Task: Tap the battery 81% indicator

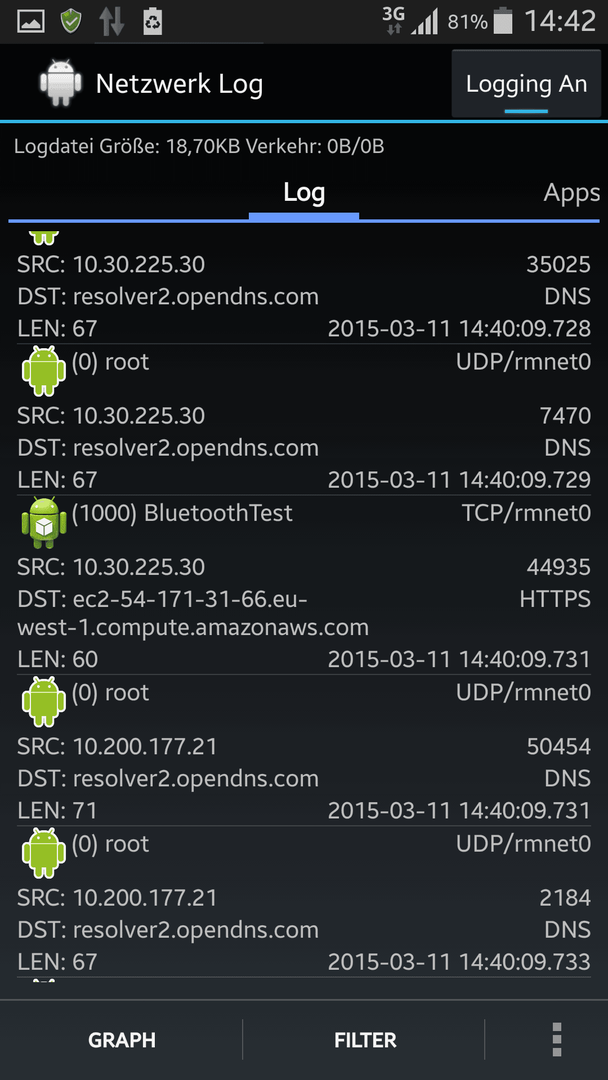Action: (480, 22)
